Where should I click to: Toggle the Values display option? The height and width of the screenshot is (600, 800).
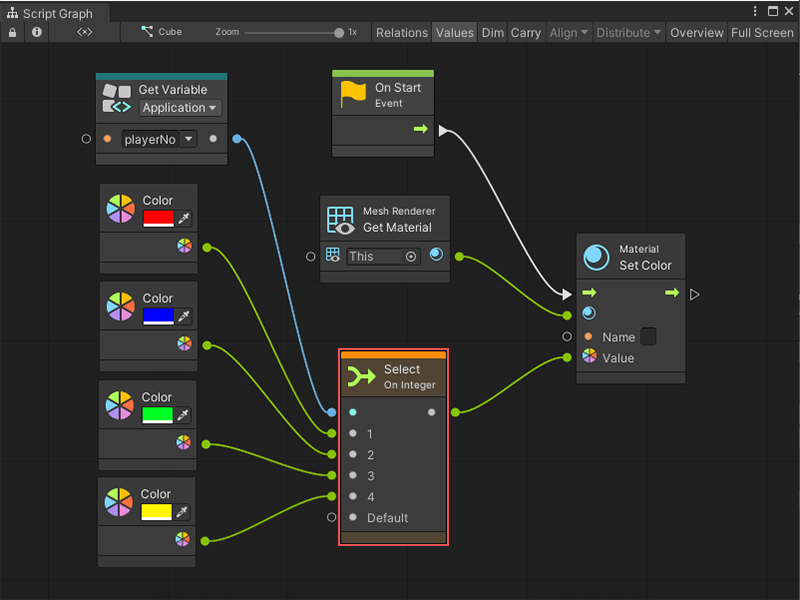(x=455, y=32)
